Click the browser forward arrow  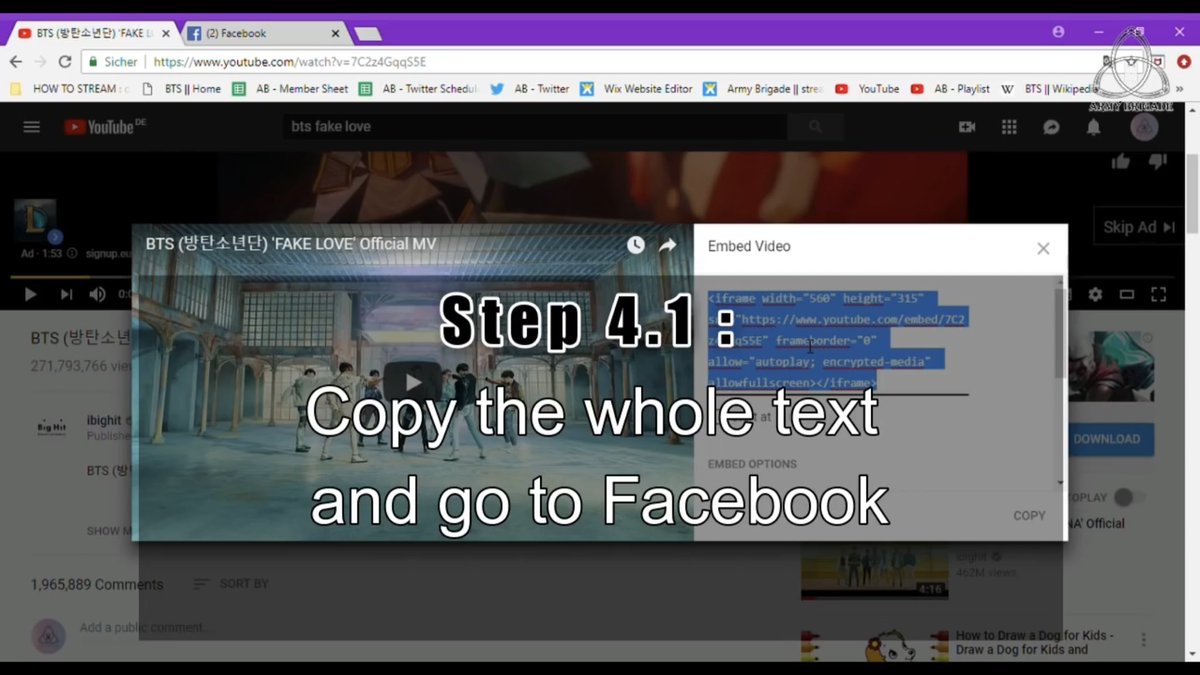[x=41, y=62]
